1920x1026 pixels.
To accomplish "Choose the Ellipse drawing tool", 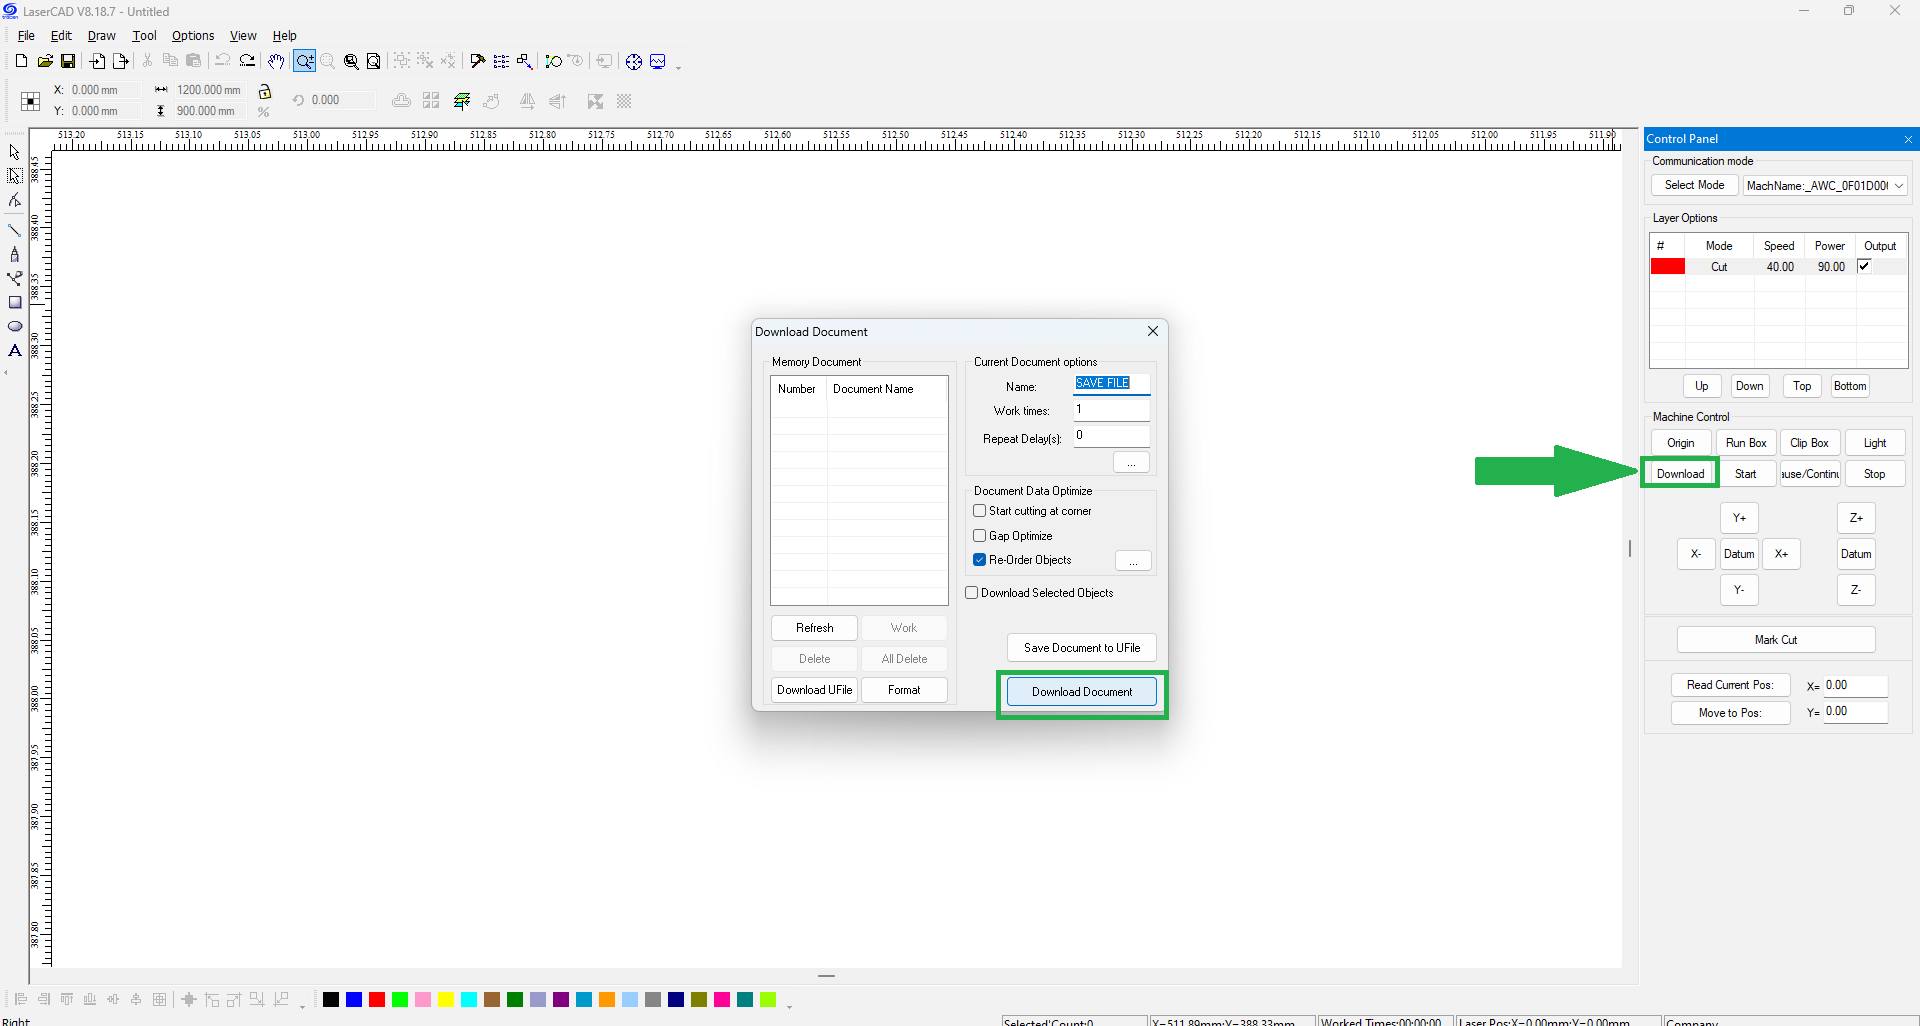I will coord(15,327).
